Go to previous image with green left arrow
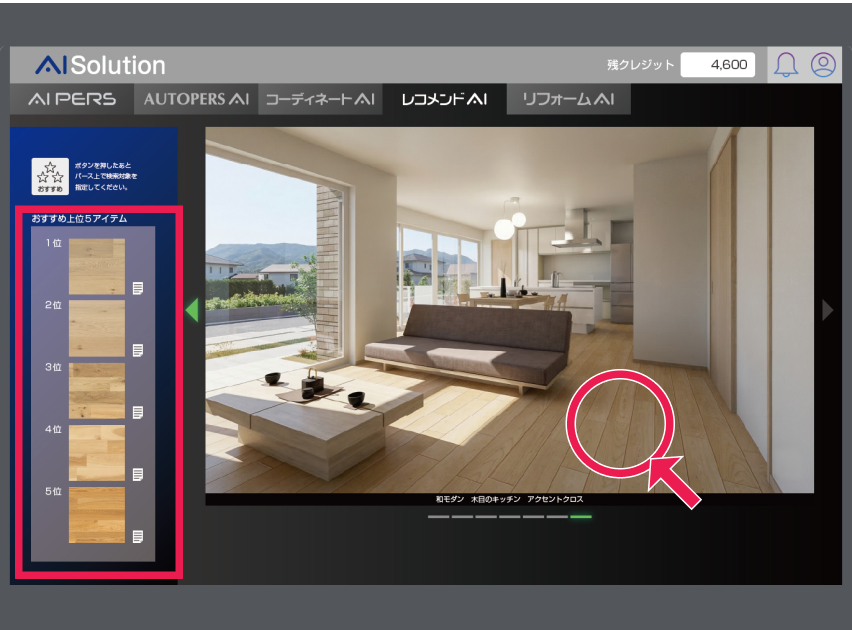 click(x=192, y=310)
